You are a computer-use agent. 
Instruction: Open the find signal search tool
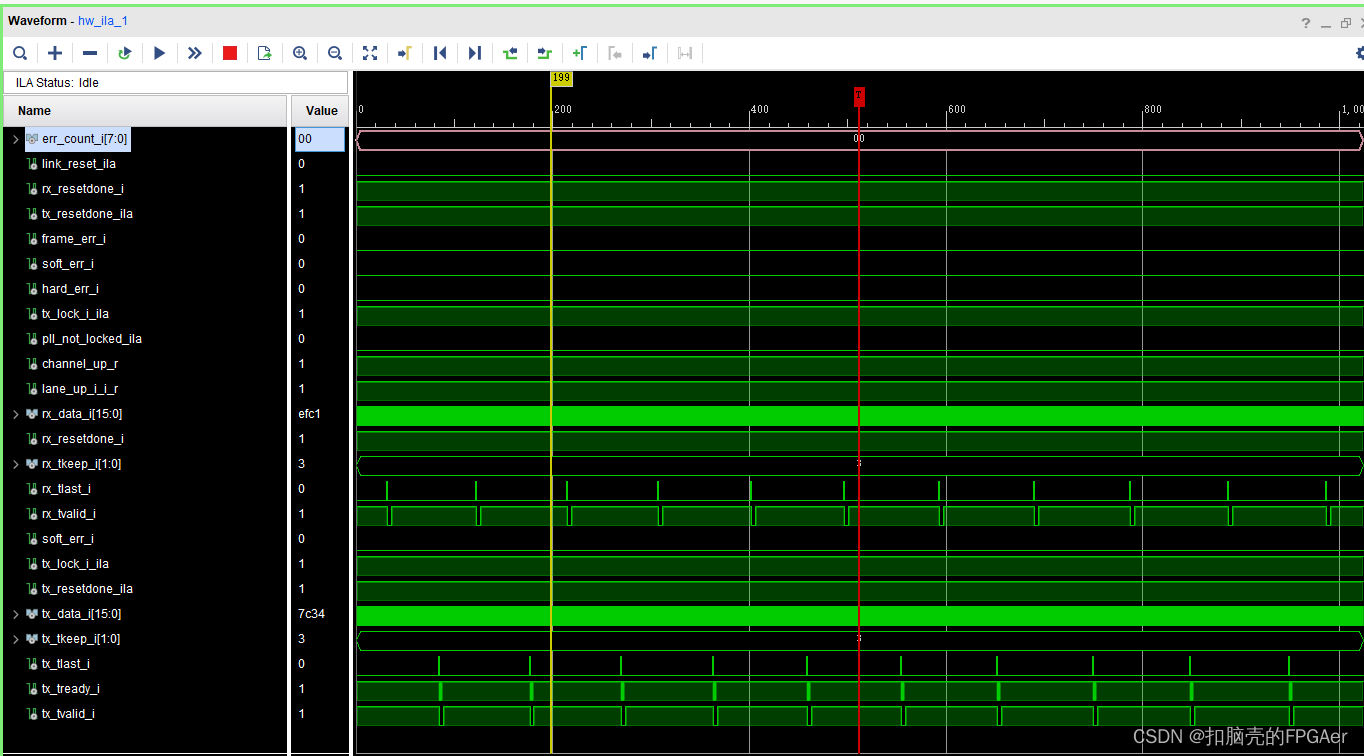(x=20, y=53)
